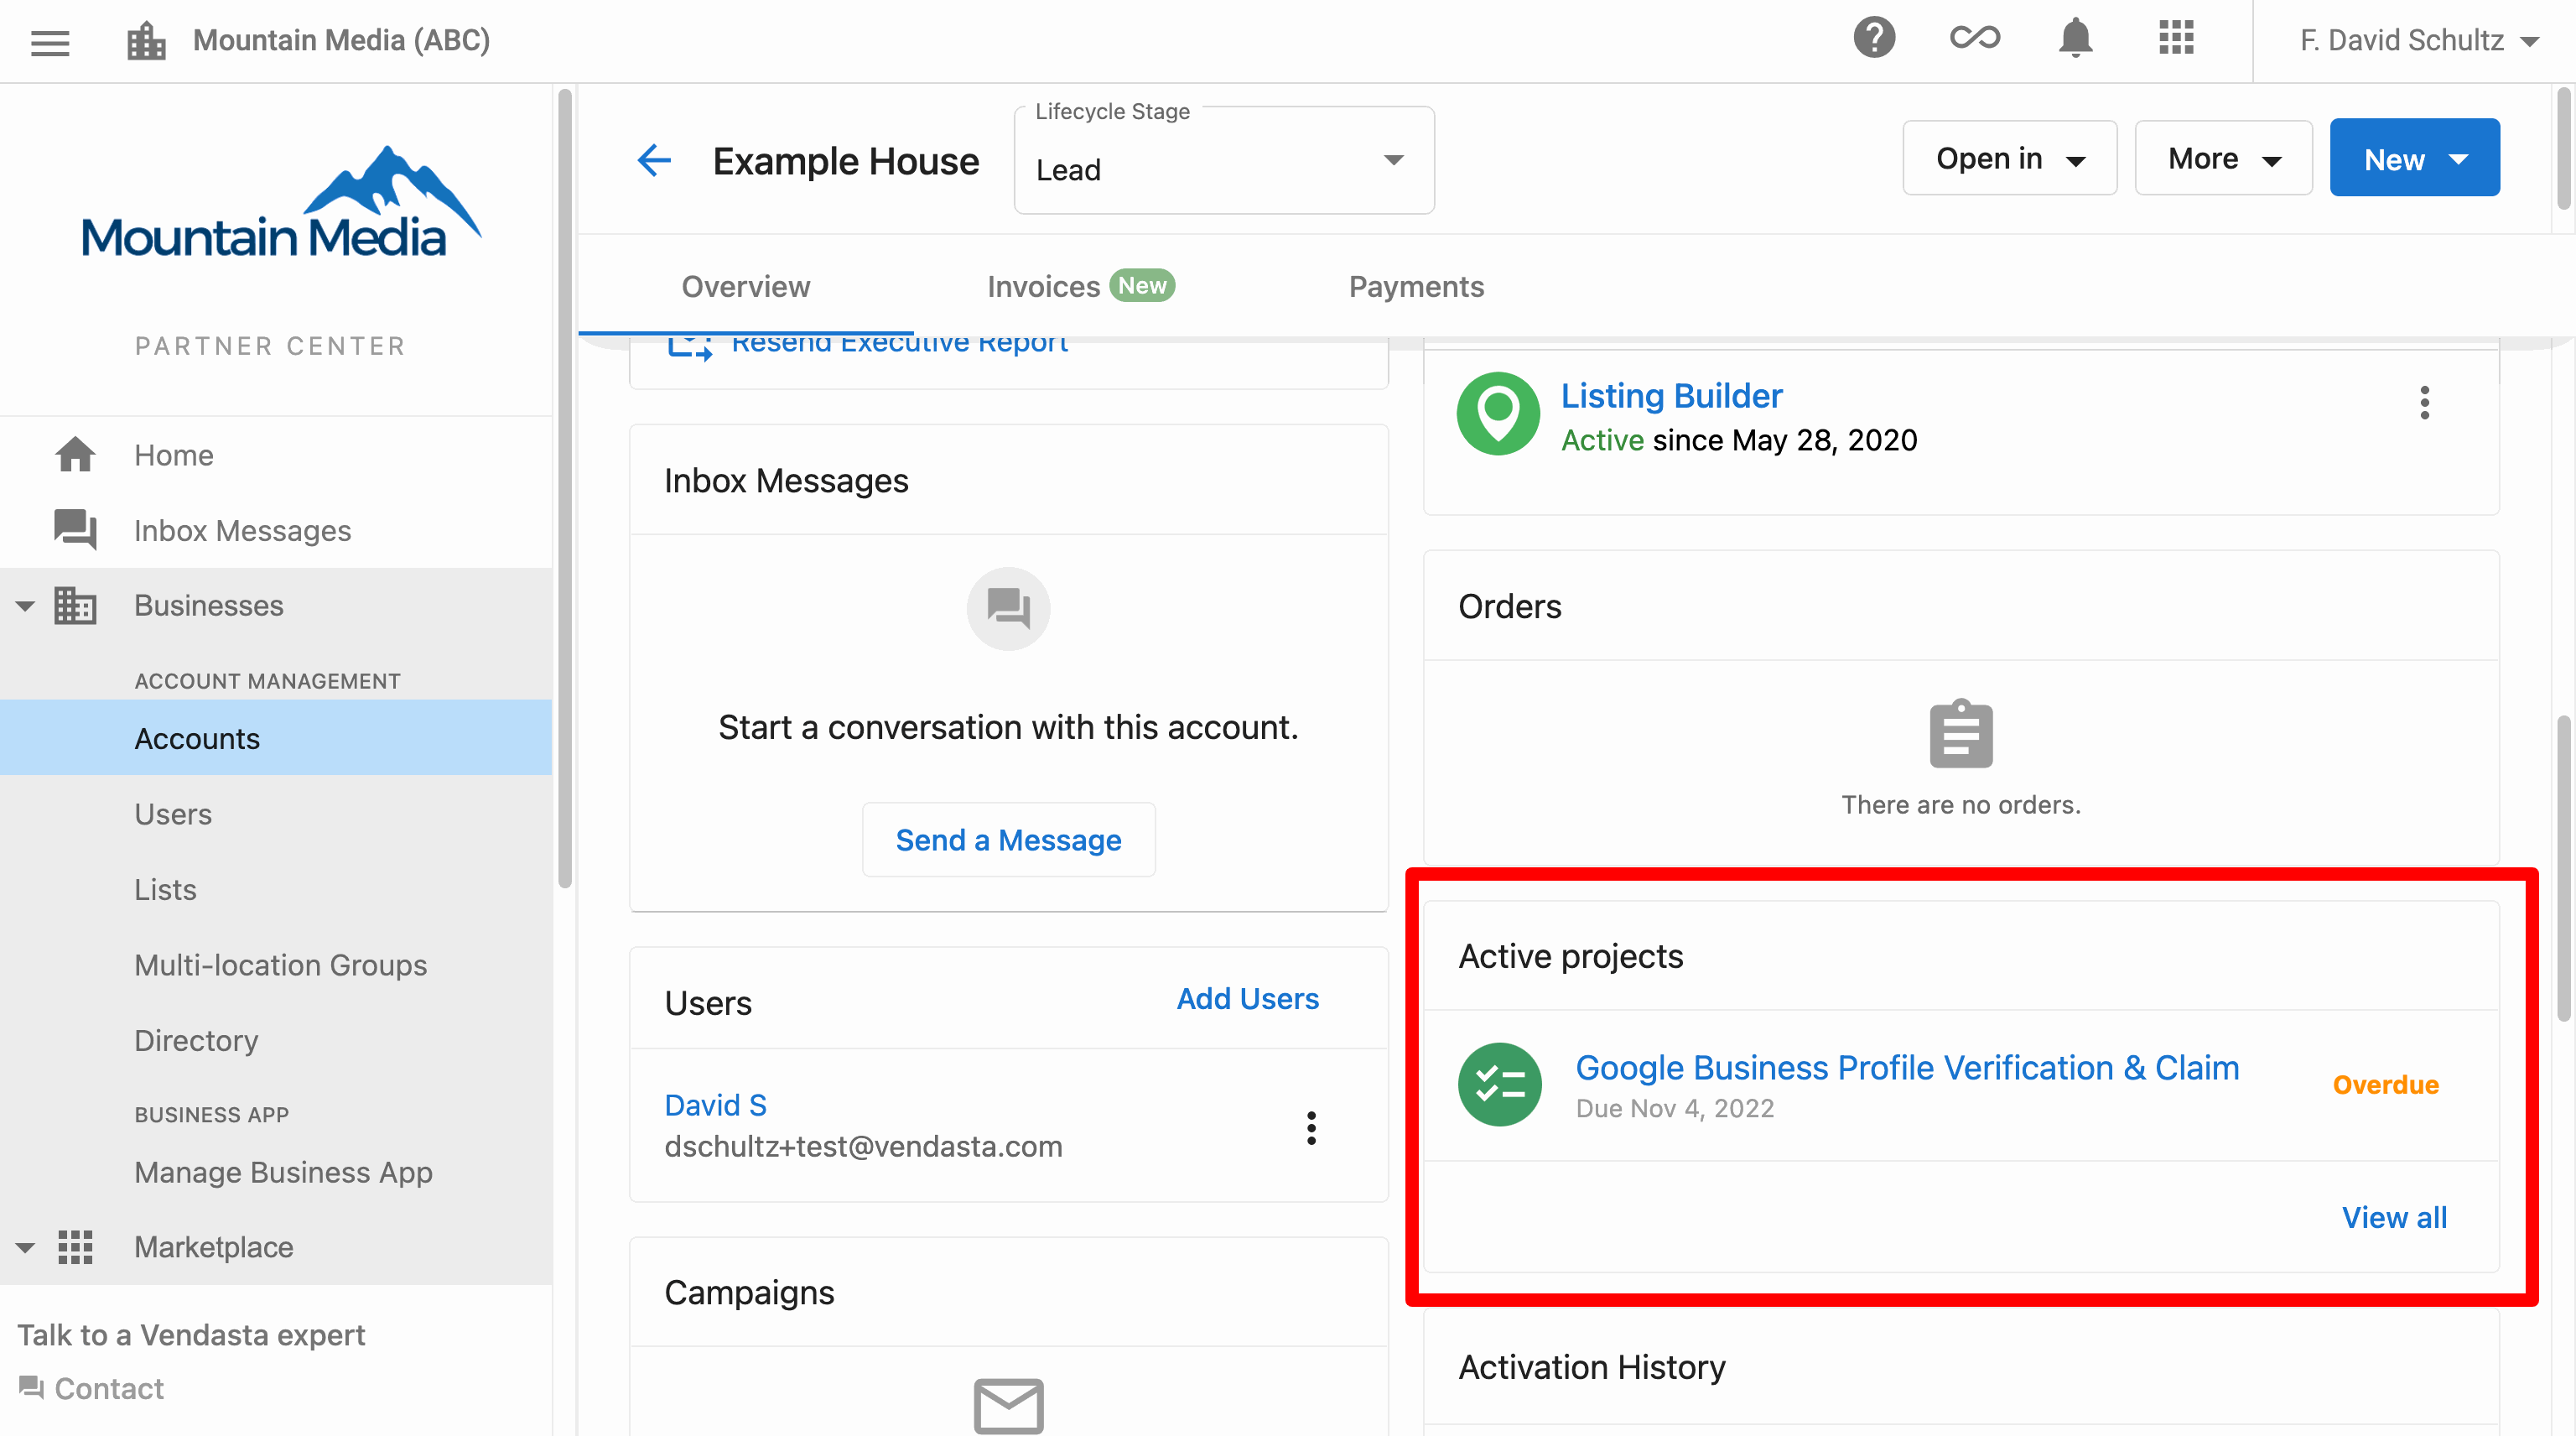Collapse the Businesses sidebar section
This screenshot has height=1436, width=2576.
[26, 606]
